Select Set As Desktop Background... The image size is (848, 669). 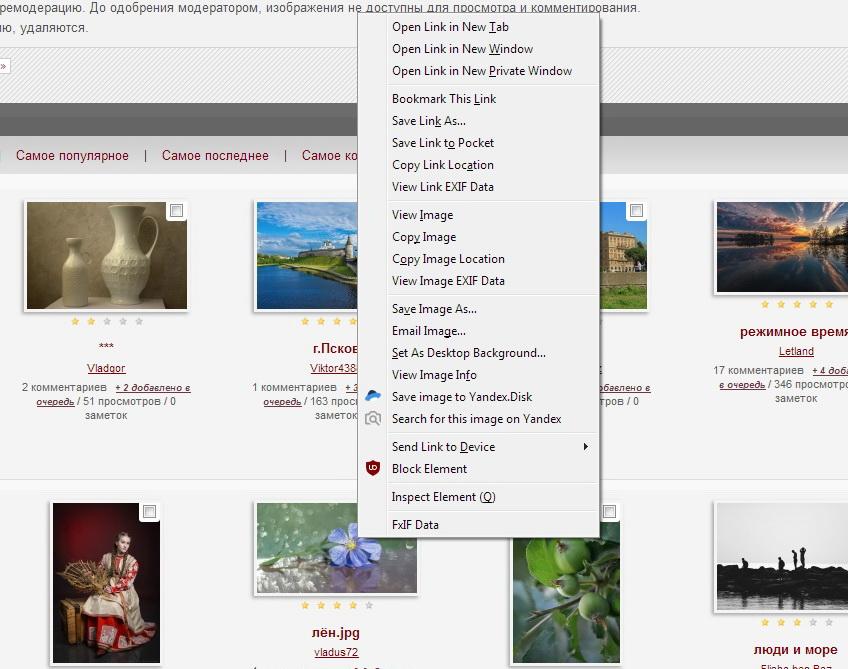[479, 353]
